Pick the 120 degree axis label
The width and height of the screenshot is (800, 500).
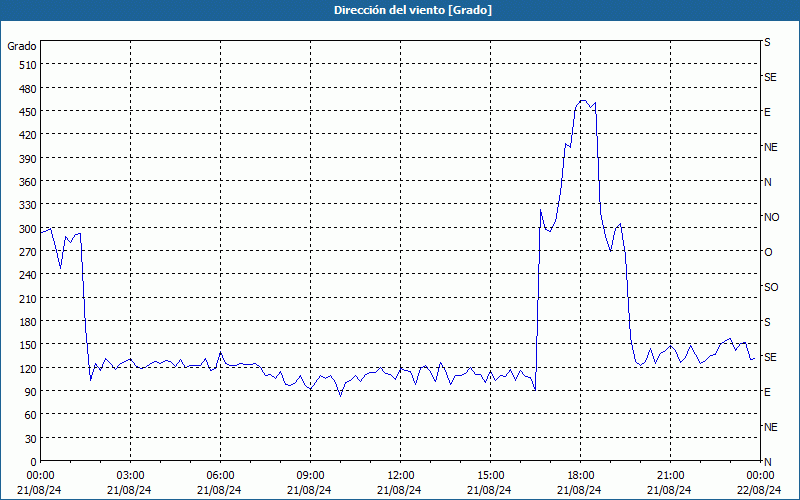click(x=29, y=368)
